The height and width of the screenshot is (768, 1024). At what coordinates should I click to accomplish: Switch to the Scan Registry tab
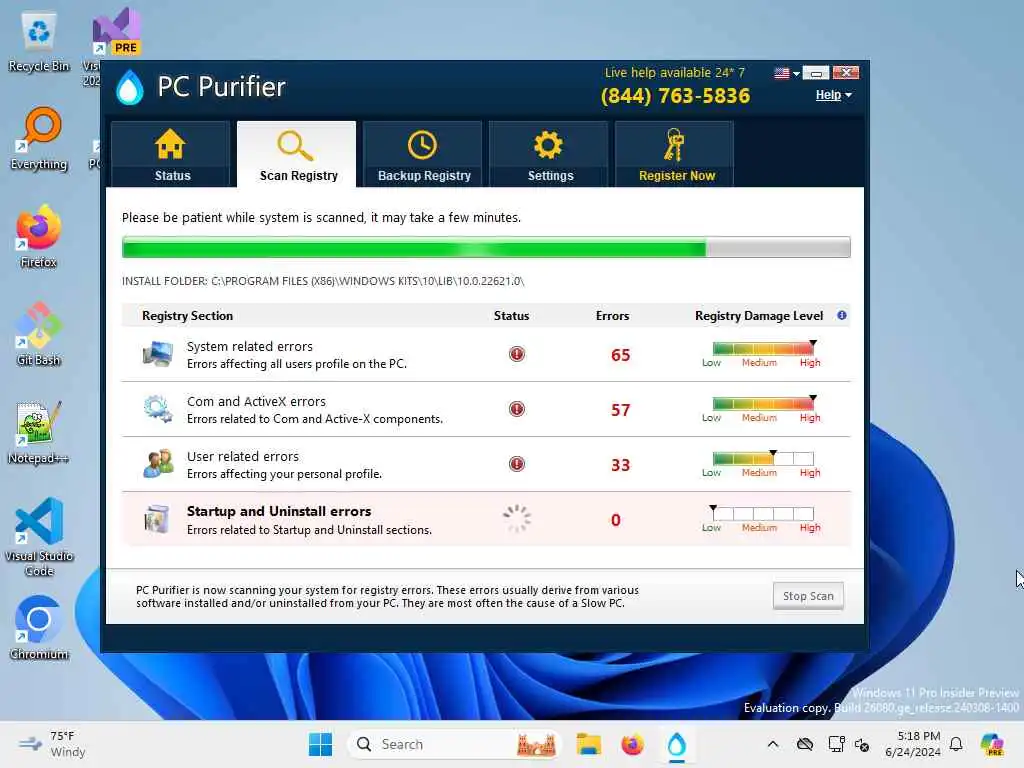coord(297,154)
